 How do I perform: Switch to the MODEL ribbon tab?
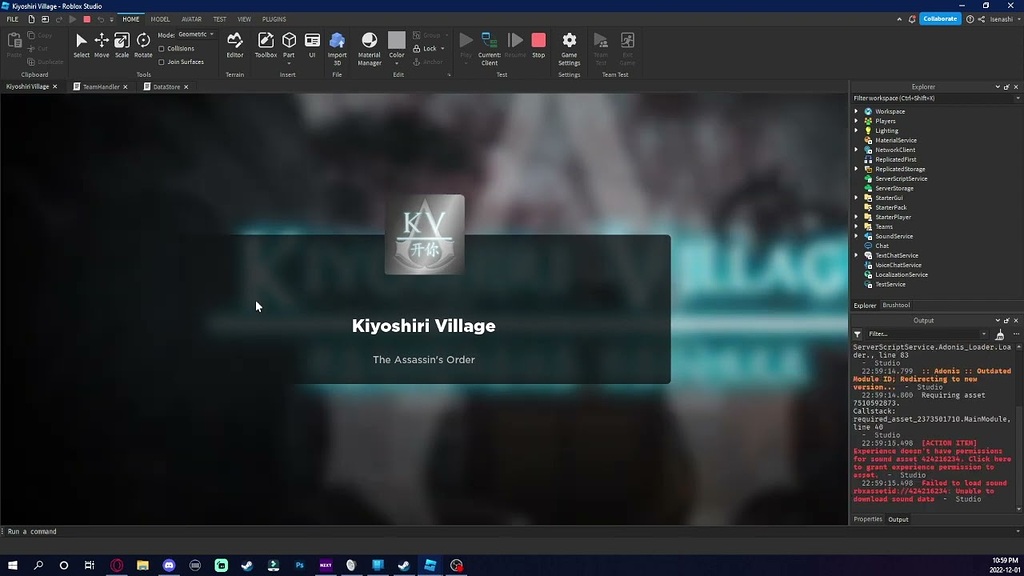[x=160, y=20]
